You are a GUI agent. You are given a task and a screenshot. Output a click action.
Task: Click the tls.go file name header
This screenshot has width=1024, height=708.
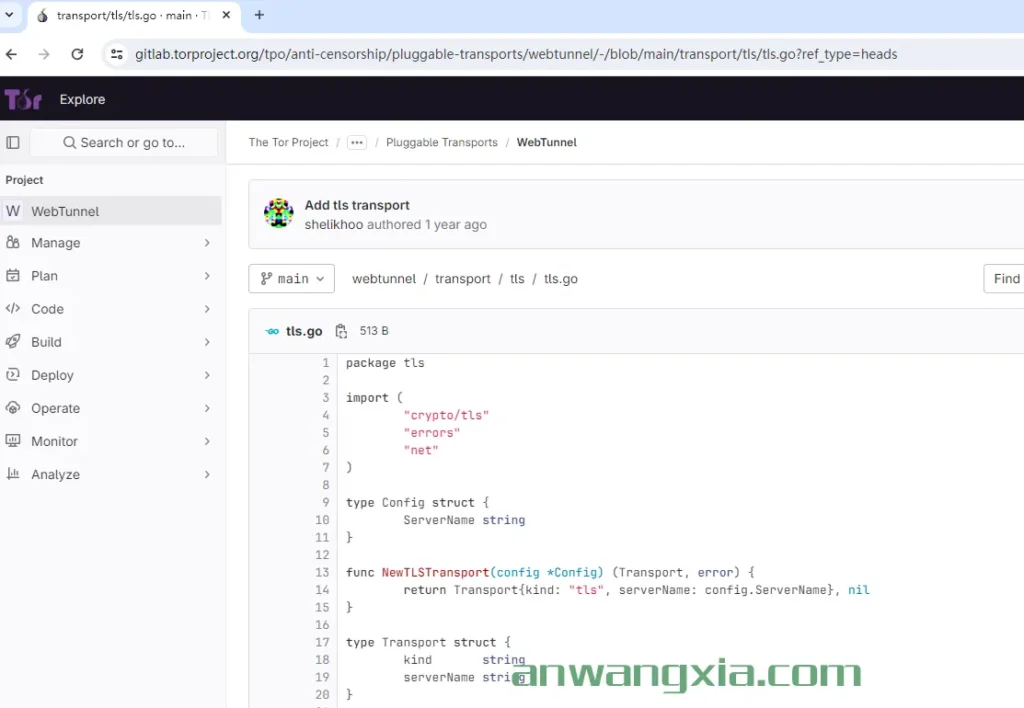[304, 331]
